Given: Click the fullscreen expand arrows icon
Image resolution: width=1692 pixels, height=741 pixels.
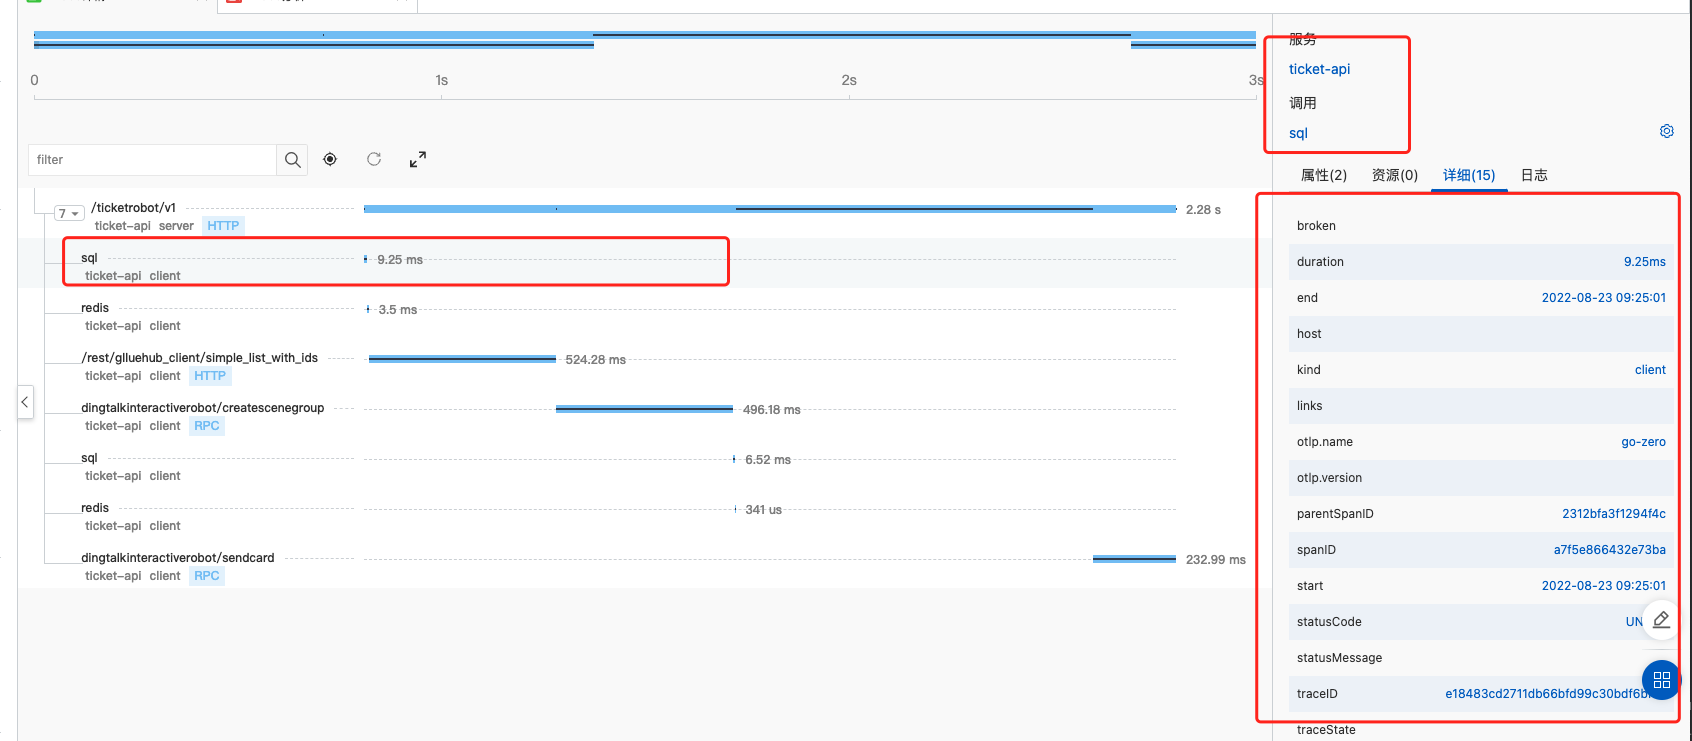Looking at the screenshot, I should (418, 159).
